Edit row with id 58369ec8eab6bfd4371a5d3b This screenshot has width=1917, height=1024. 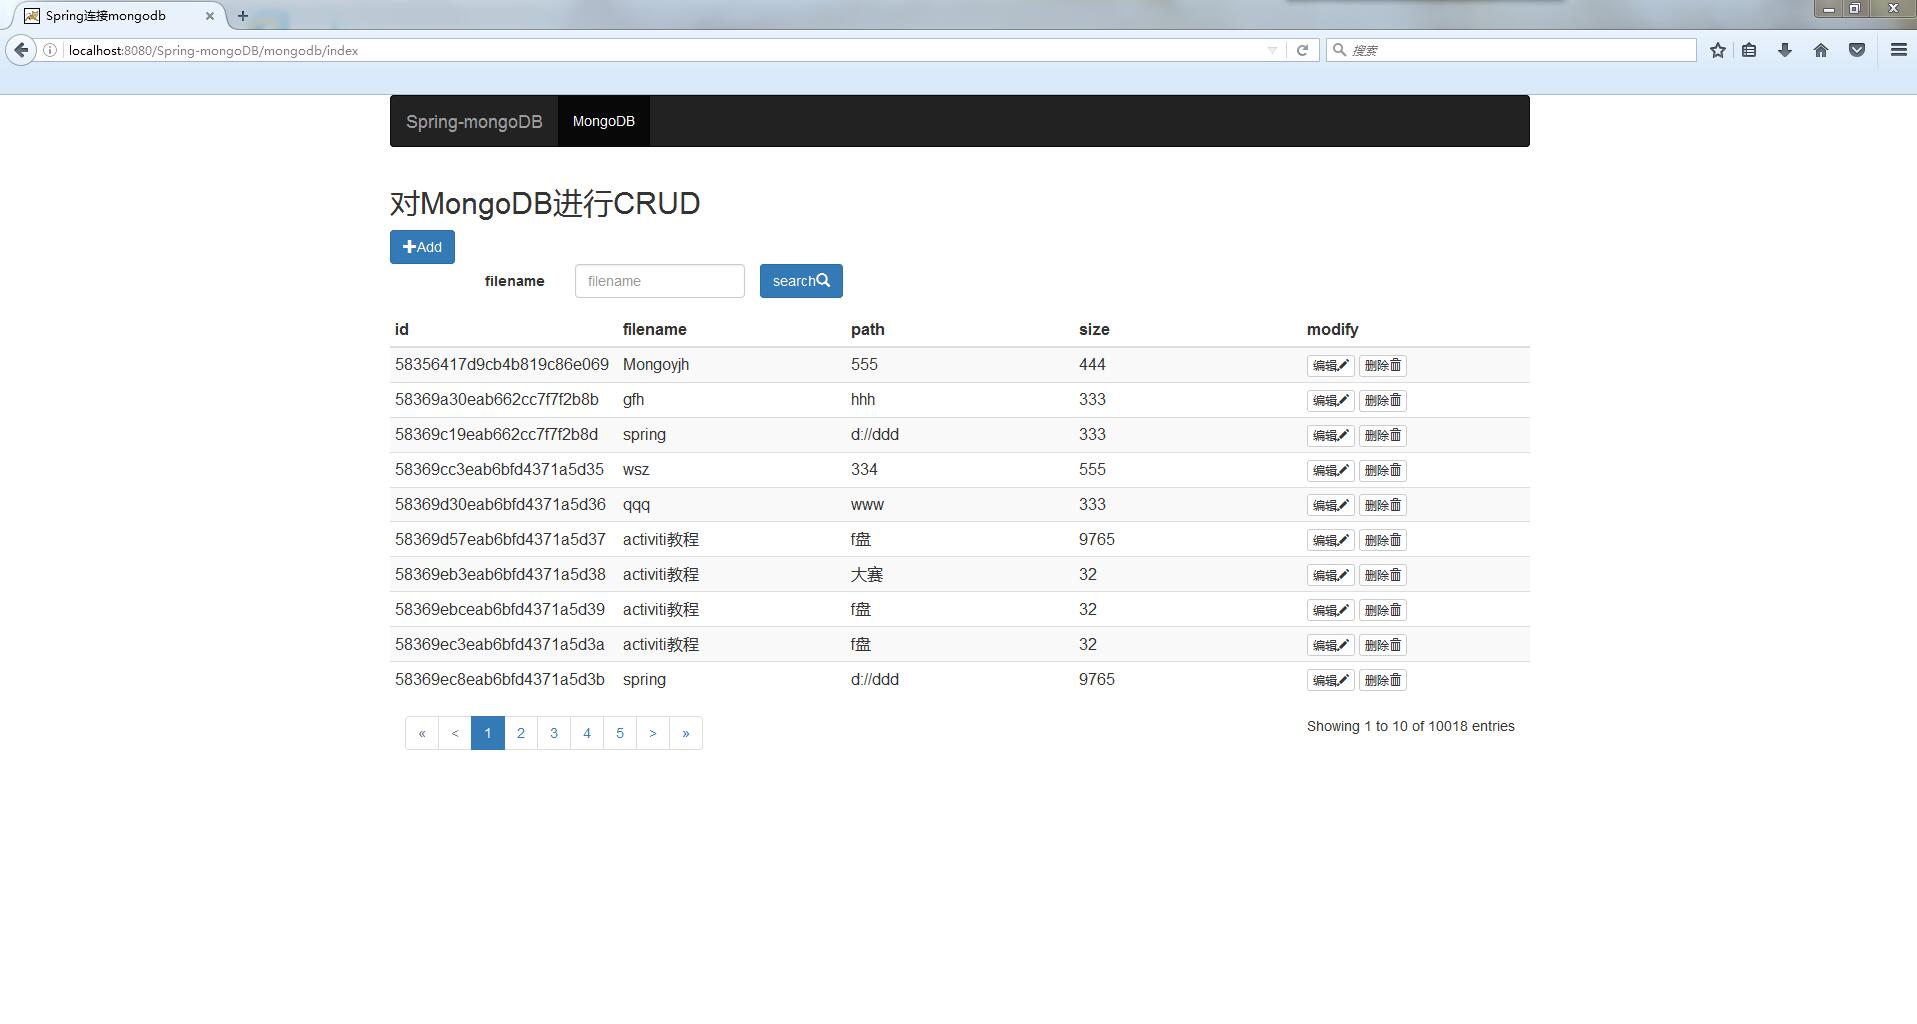coord(1330,680)
